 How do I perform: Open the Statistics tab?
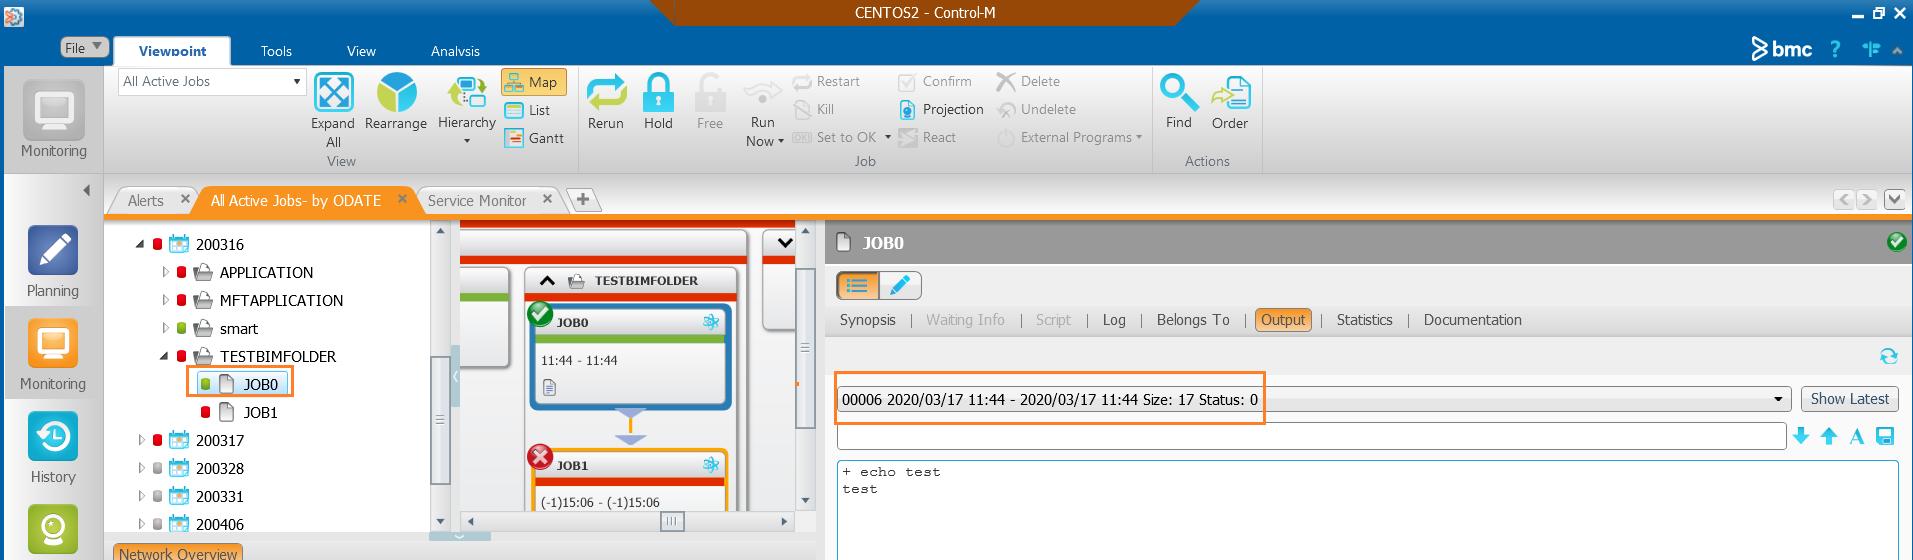(x=1364, y=320)
